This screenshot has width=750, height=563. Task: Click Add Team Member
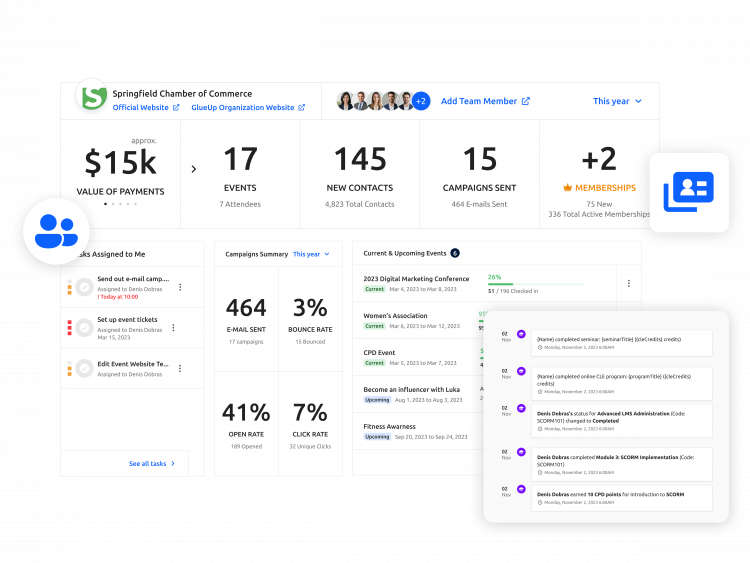pyautogui.click(x=485, y=101)
